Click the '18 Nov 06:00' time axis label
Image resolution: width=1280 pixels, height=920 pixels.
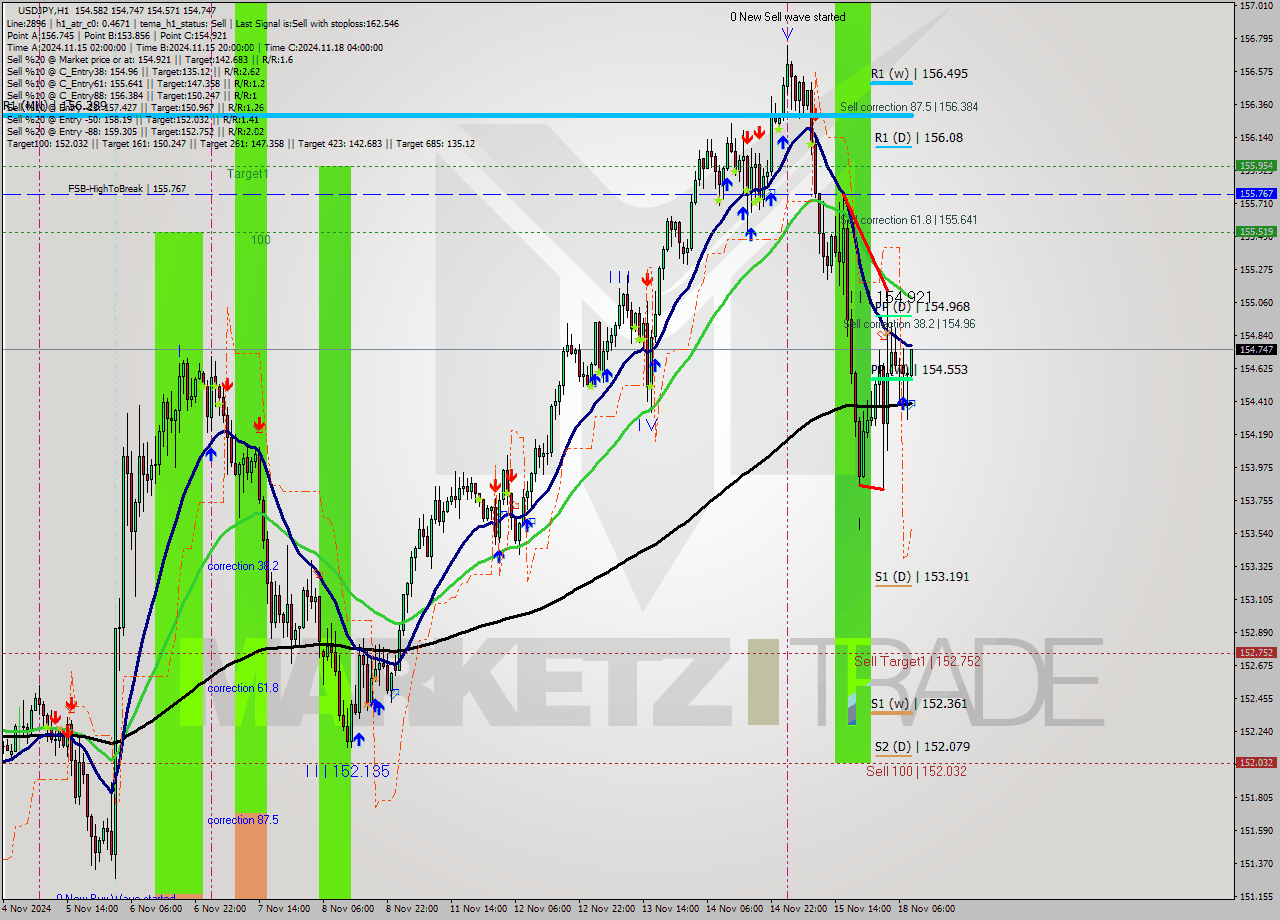click(928, 909)
